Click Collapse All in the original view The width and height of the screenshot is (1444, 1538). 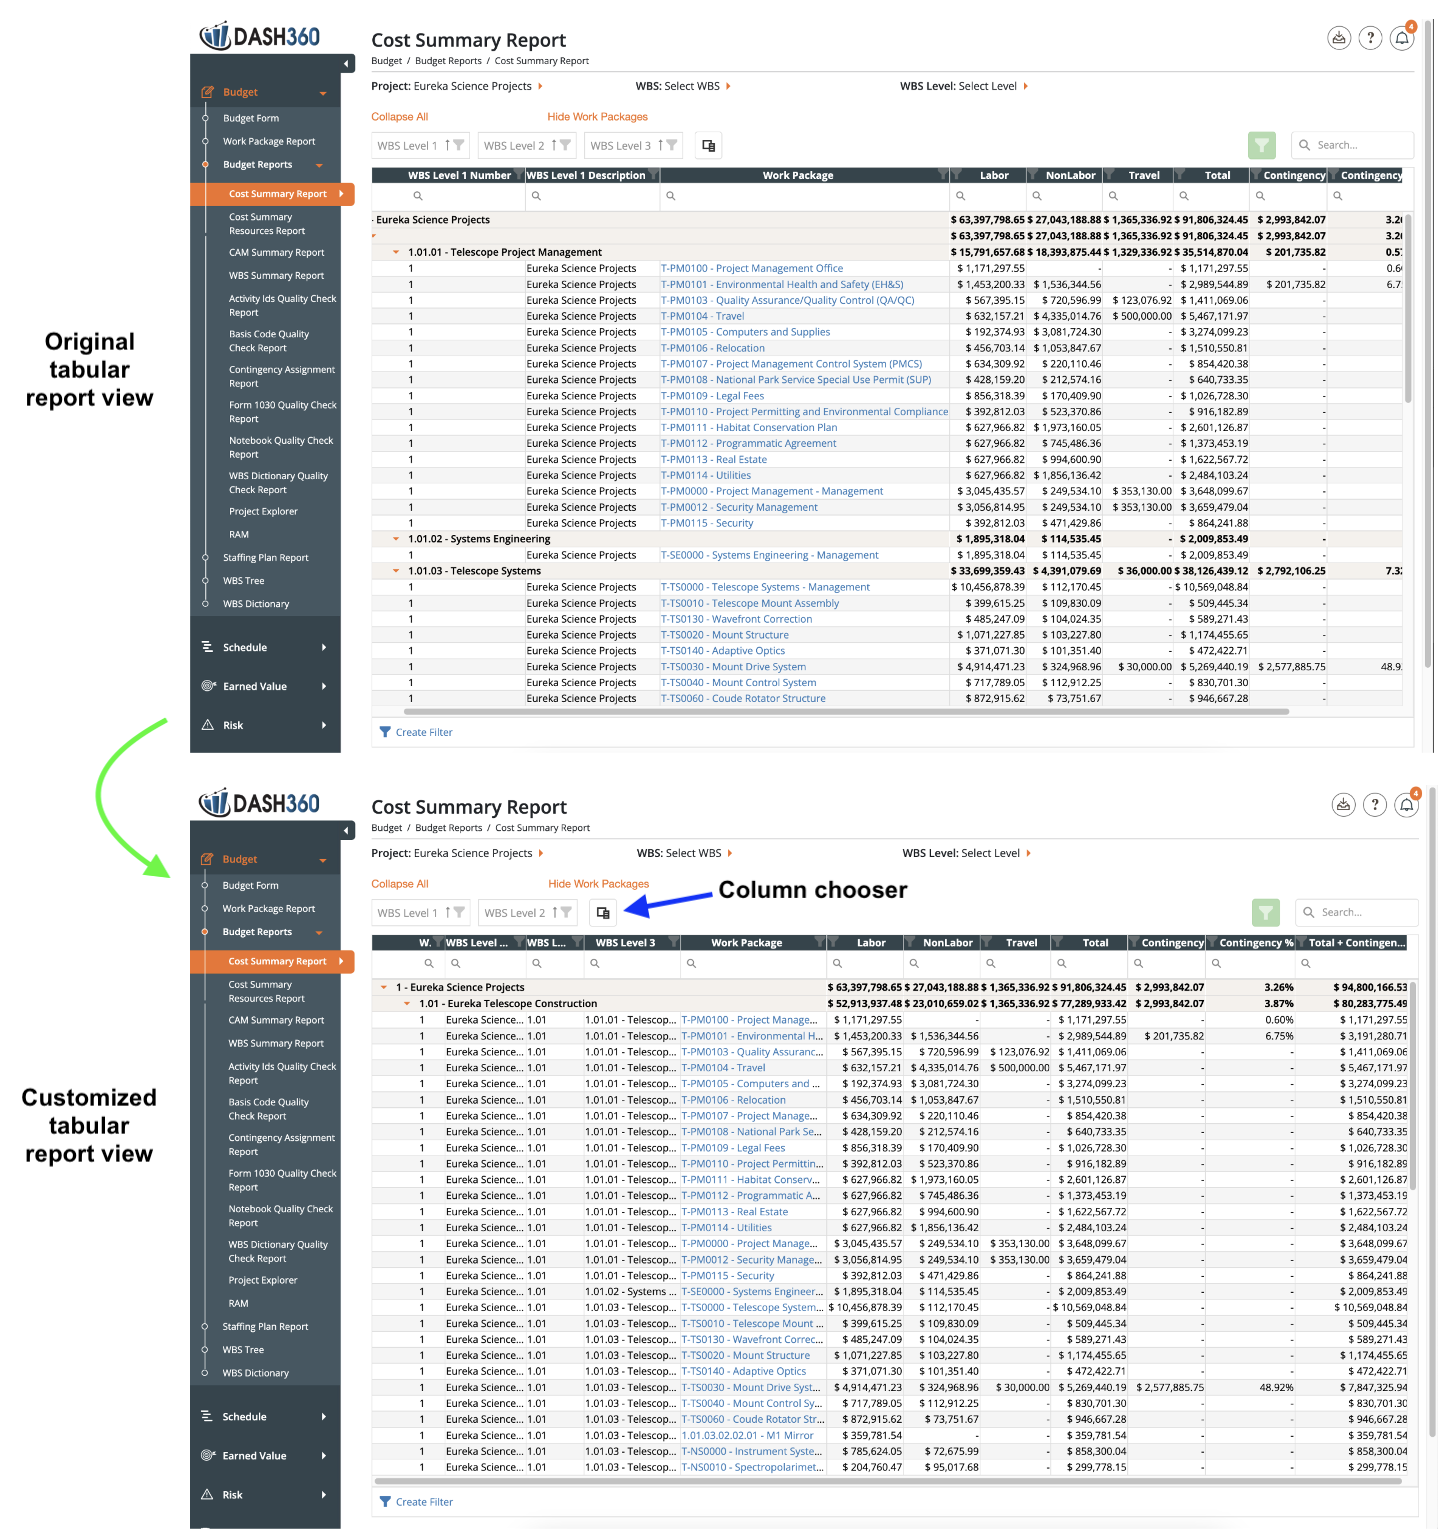pos(400,117)
